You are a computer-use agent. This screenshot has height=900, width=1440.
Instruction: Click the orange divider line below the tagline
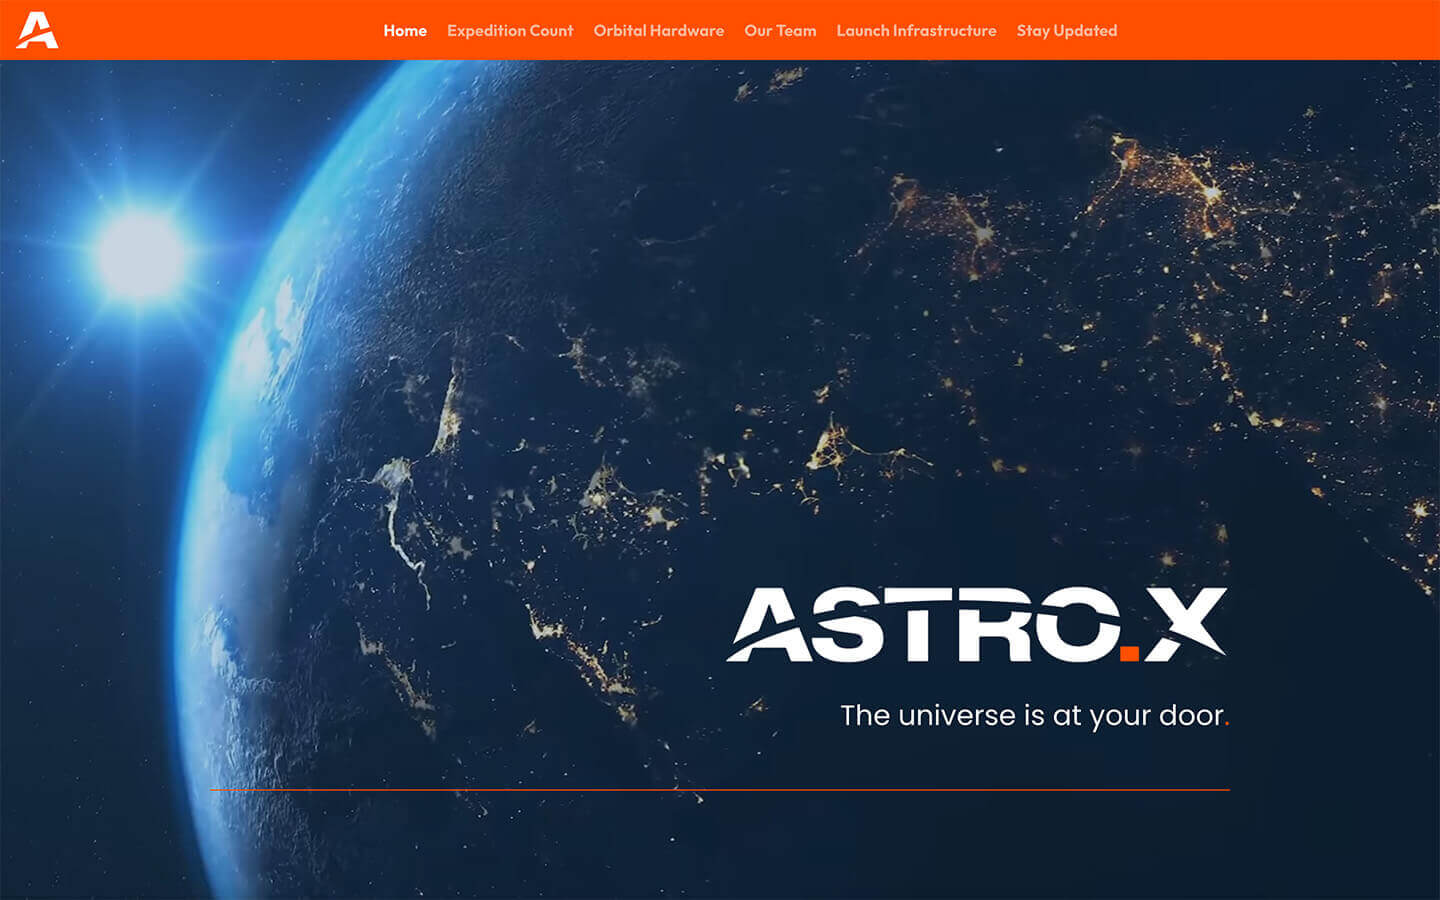pos(718,790)
